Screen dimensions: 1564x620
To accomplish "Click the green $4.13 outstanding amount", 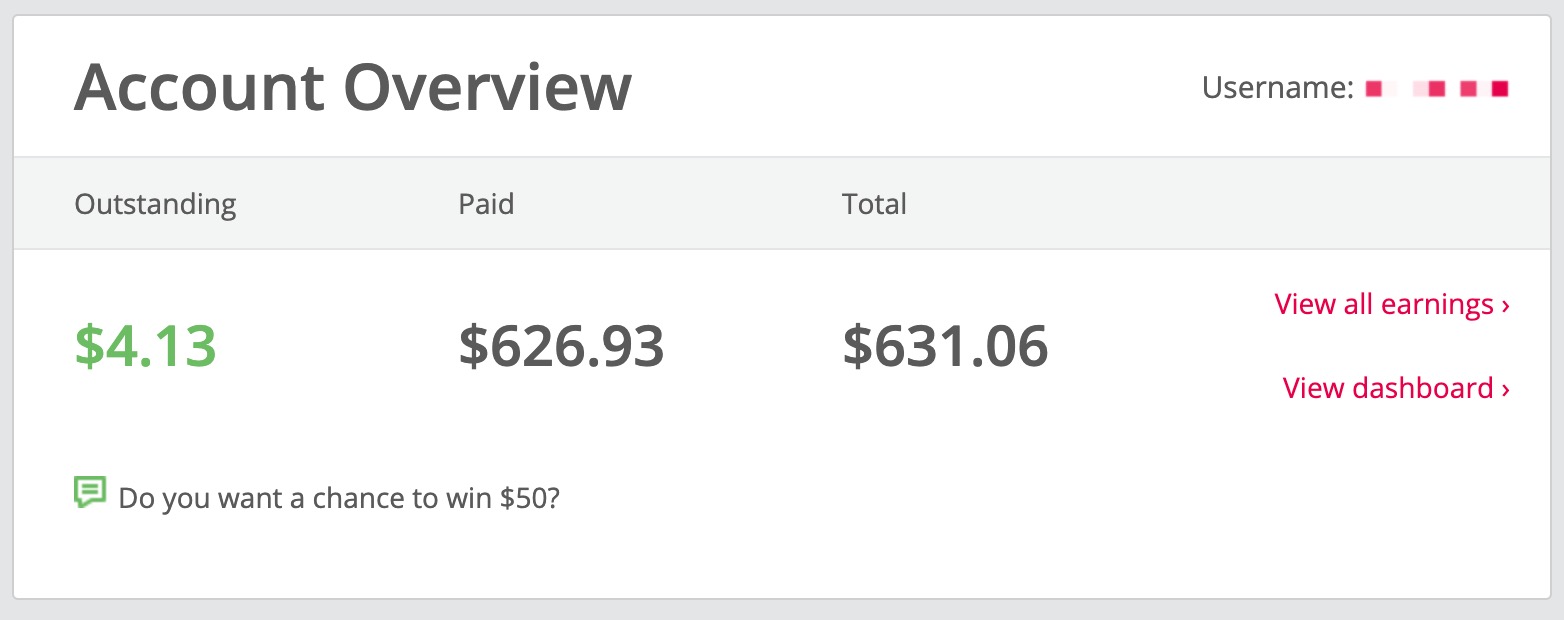I will (146, 347).
